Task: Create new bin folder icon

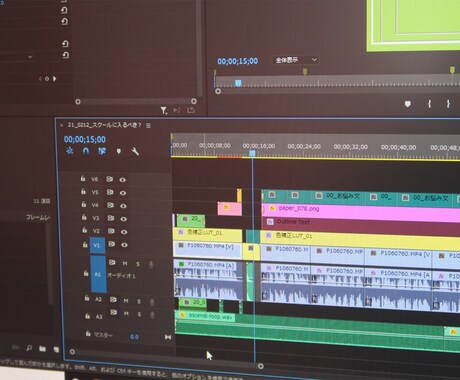Action: coord(42,349)
